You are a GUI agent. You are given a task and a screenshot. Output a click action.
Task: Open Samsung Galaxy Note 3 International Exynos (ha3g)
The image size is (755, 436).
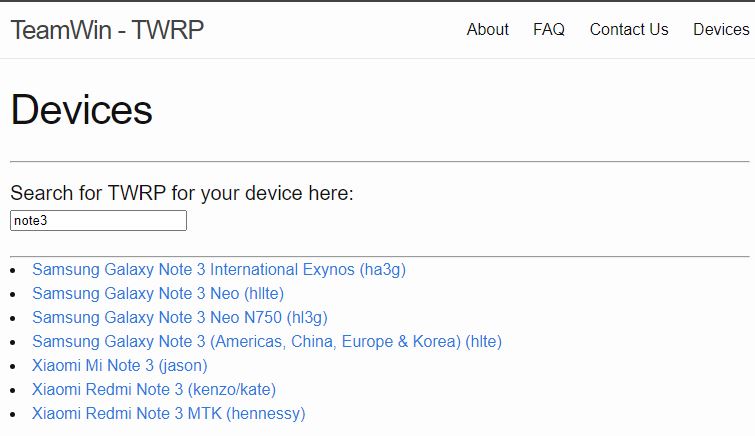point(219,269)
